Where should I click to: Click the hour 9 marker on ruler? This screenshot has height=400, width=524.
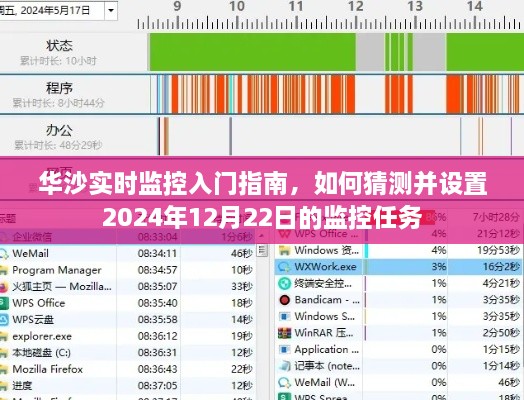click(177, 6)
